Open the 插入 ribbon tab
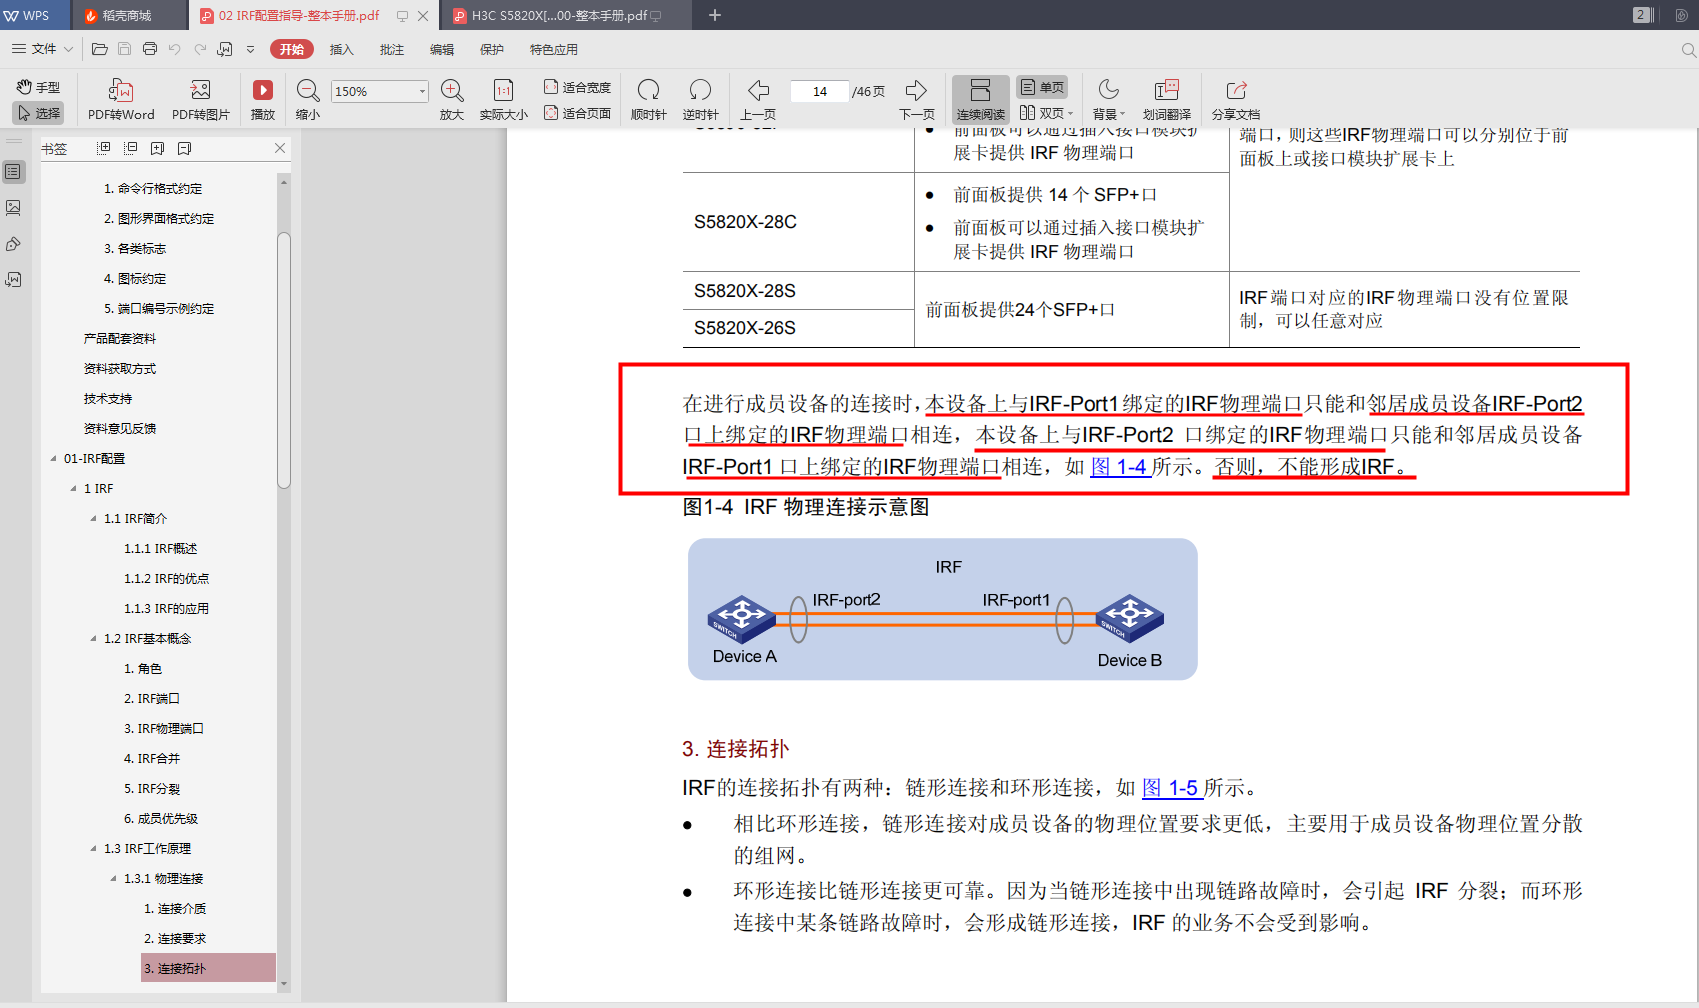The height and width of the screenshot is (1008, 1699). [x=342, y=49]
